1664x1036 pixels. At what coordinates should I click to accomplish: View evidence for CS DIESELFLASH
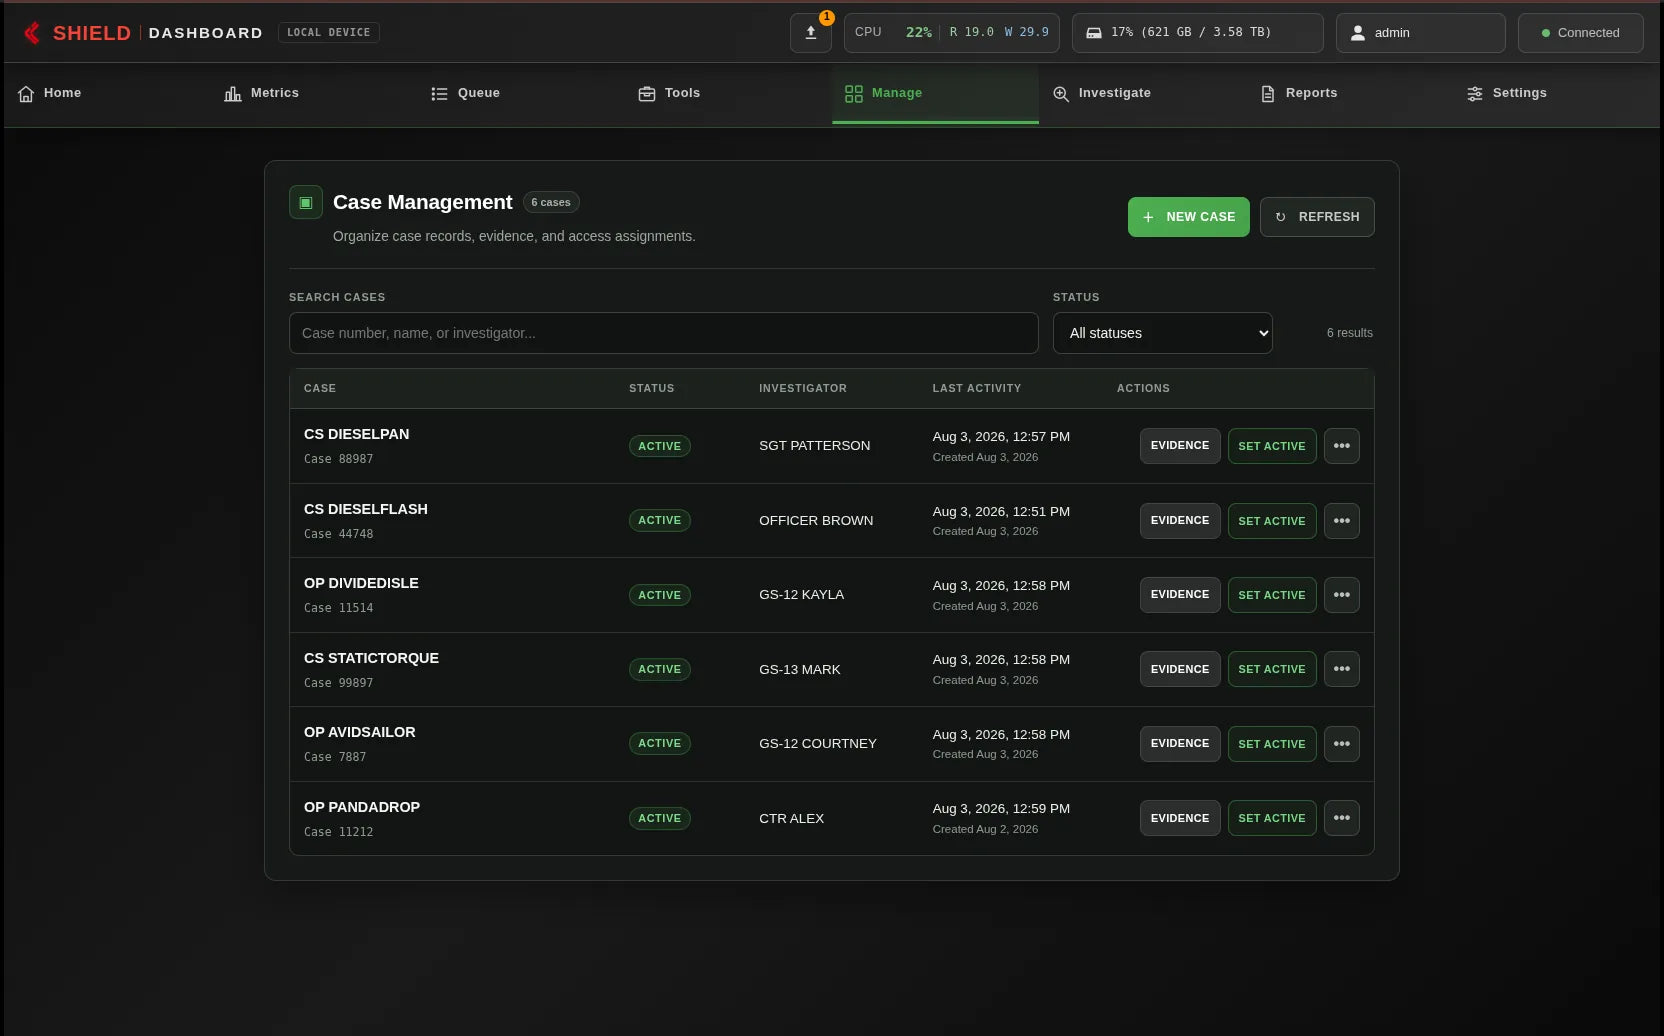[x=1180, y=521]
